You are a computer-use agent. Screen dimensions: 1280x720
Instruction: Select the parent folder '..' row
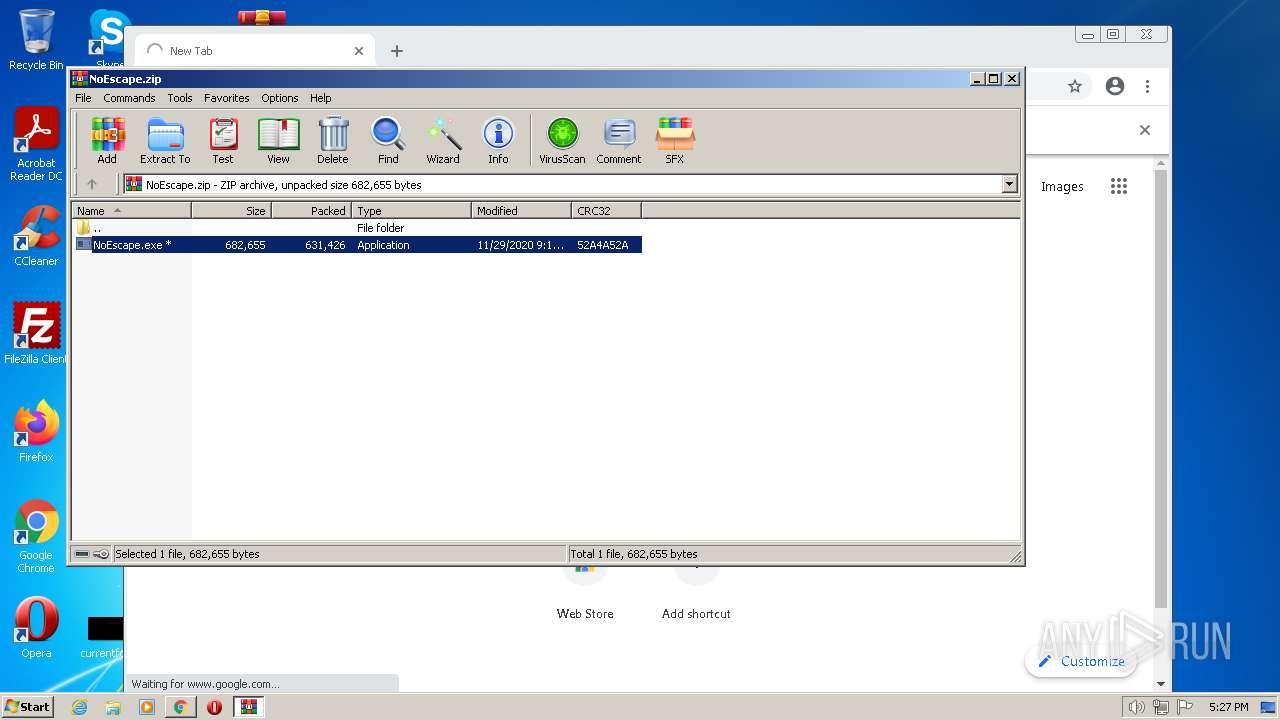tap(358, 228)
